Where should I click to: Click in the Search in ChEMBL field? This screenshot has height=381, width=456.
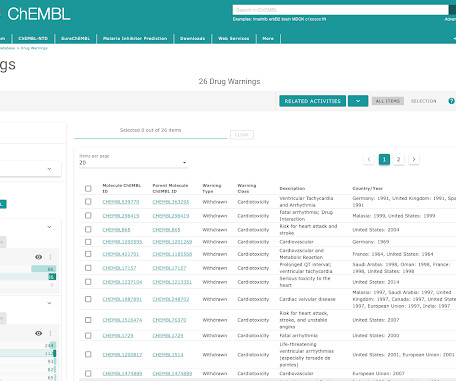(341, 10)
